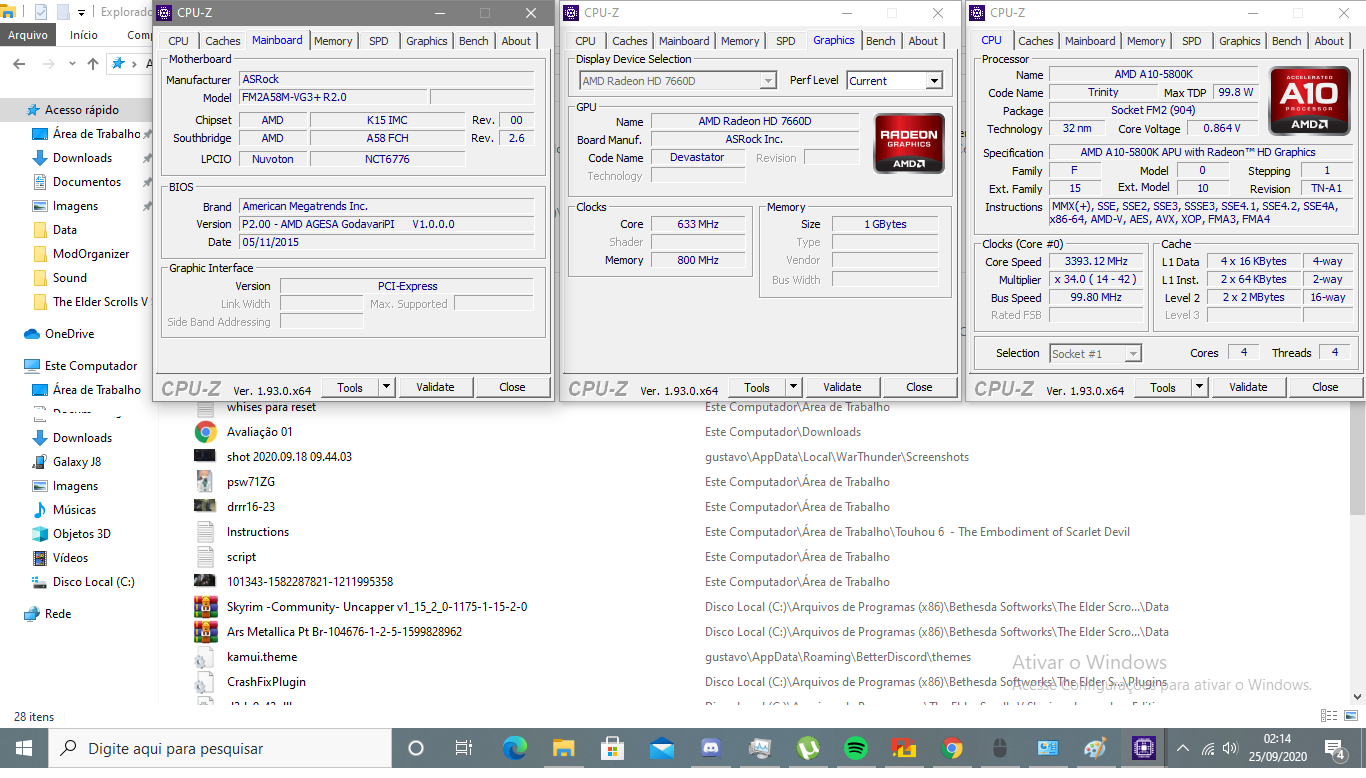1366x778 pixels.
Task: Select file kamui.theme
Action: 262,657
